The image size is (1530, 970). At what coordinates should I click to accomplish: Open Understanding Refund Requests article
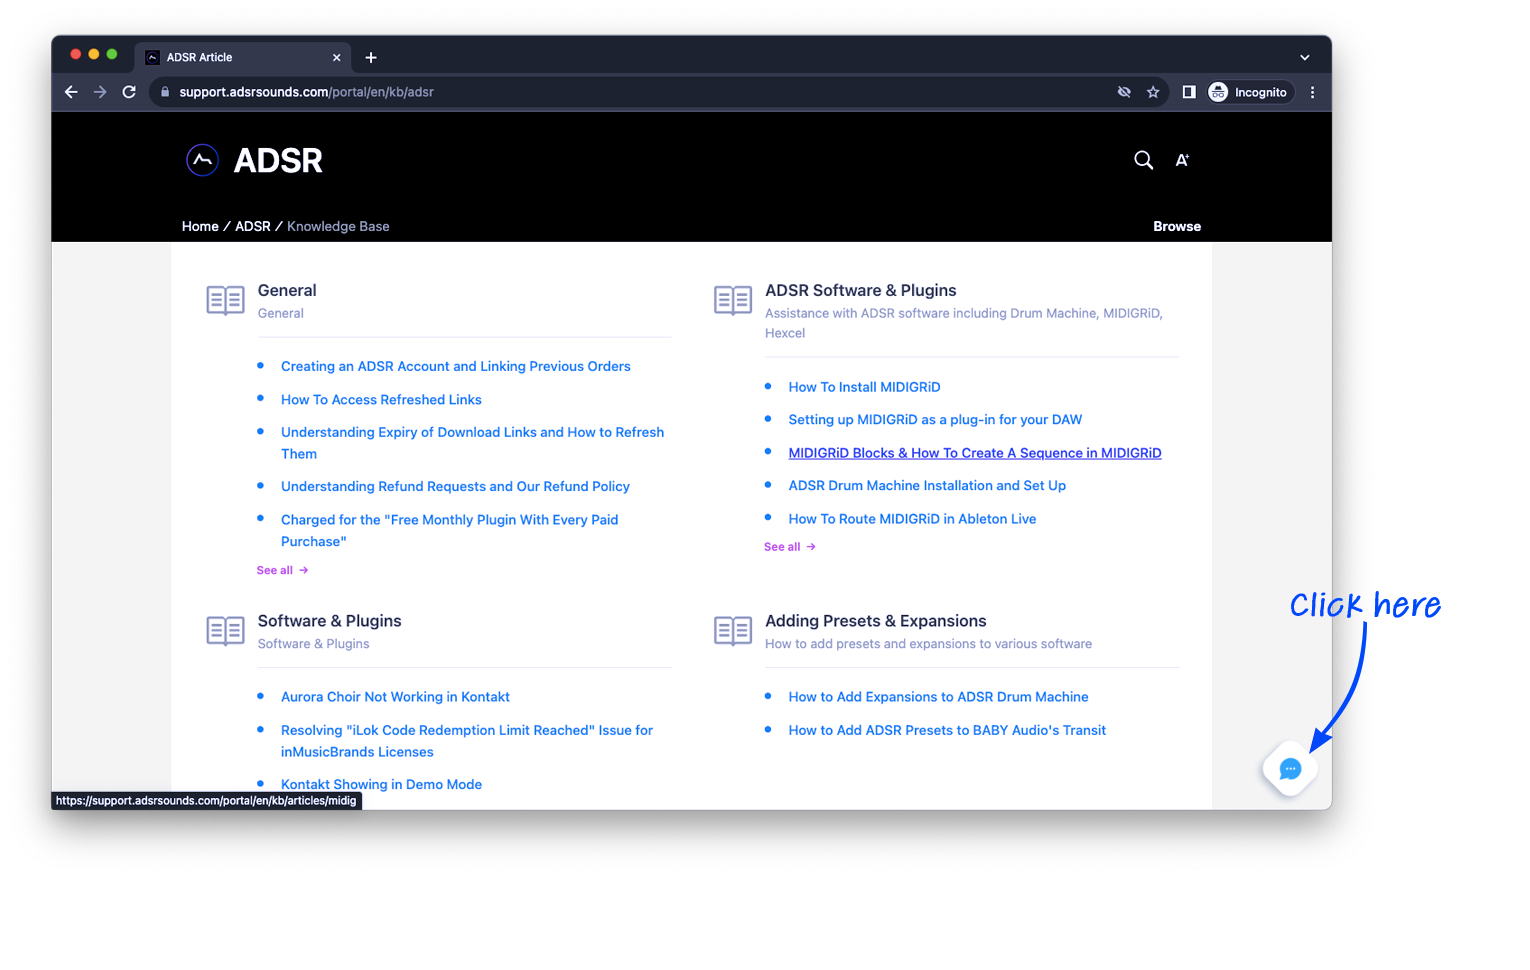[x=455, y=486]
